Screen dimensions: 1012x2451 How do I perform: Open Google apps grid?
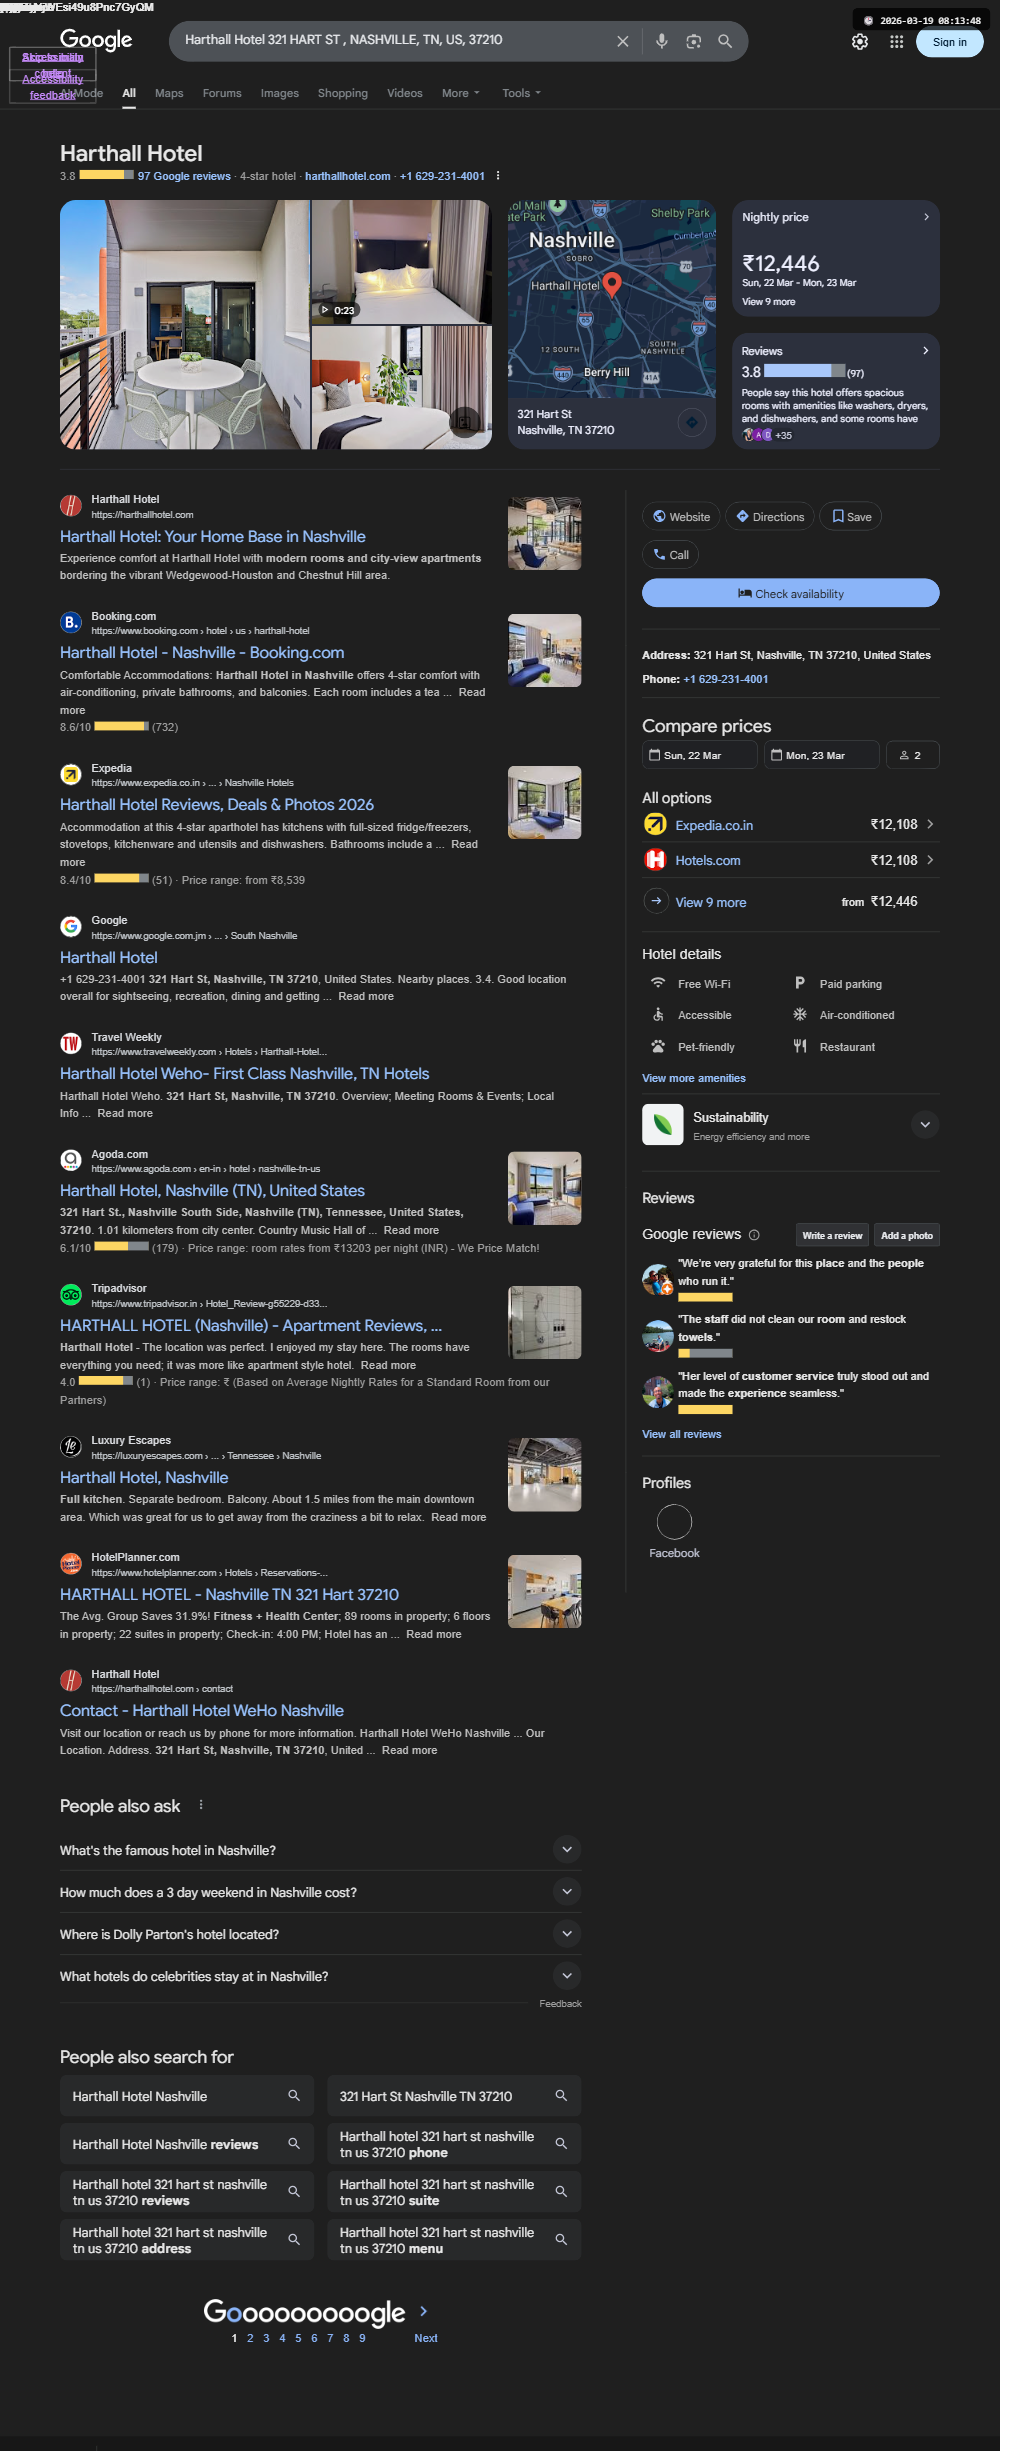click(x=896, y=42)
